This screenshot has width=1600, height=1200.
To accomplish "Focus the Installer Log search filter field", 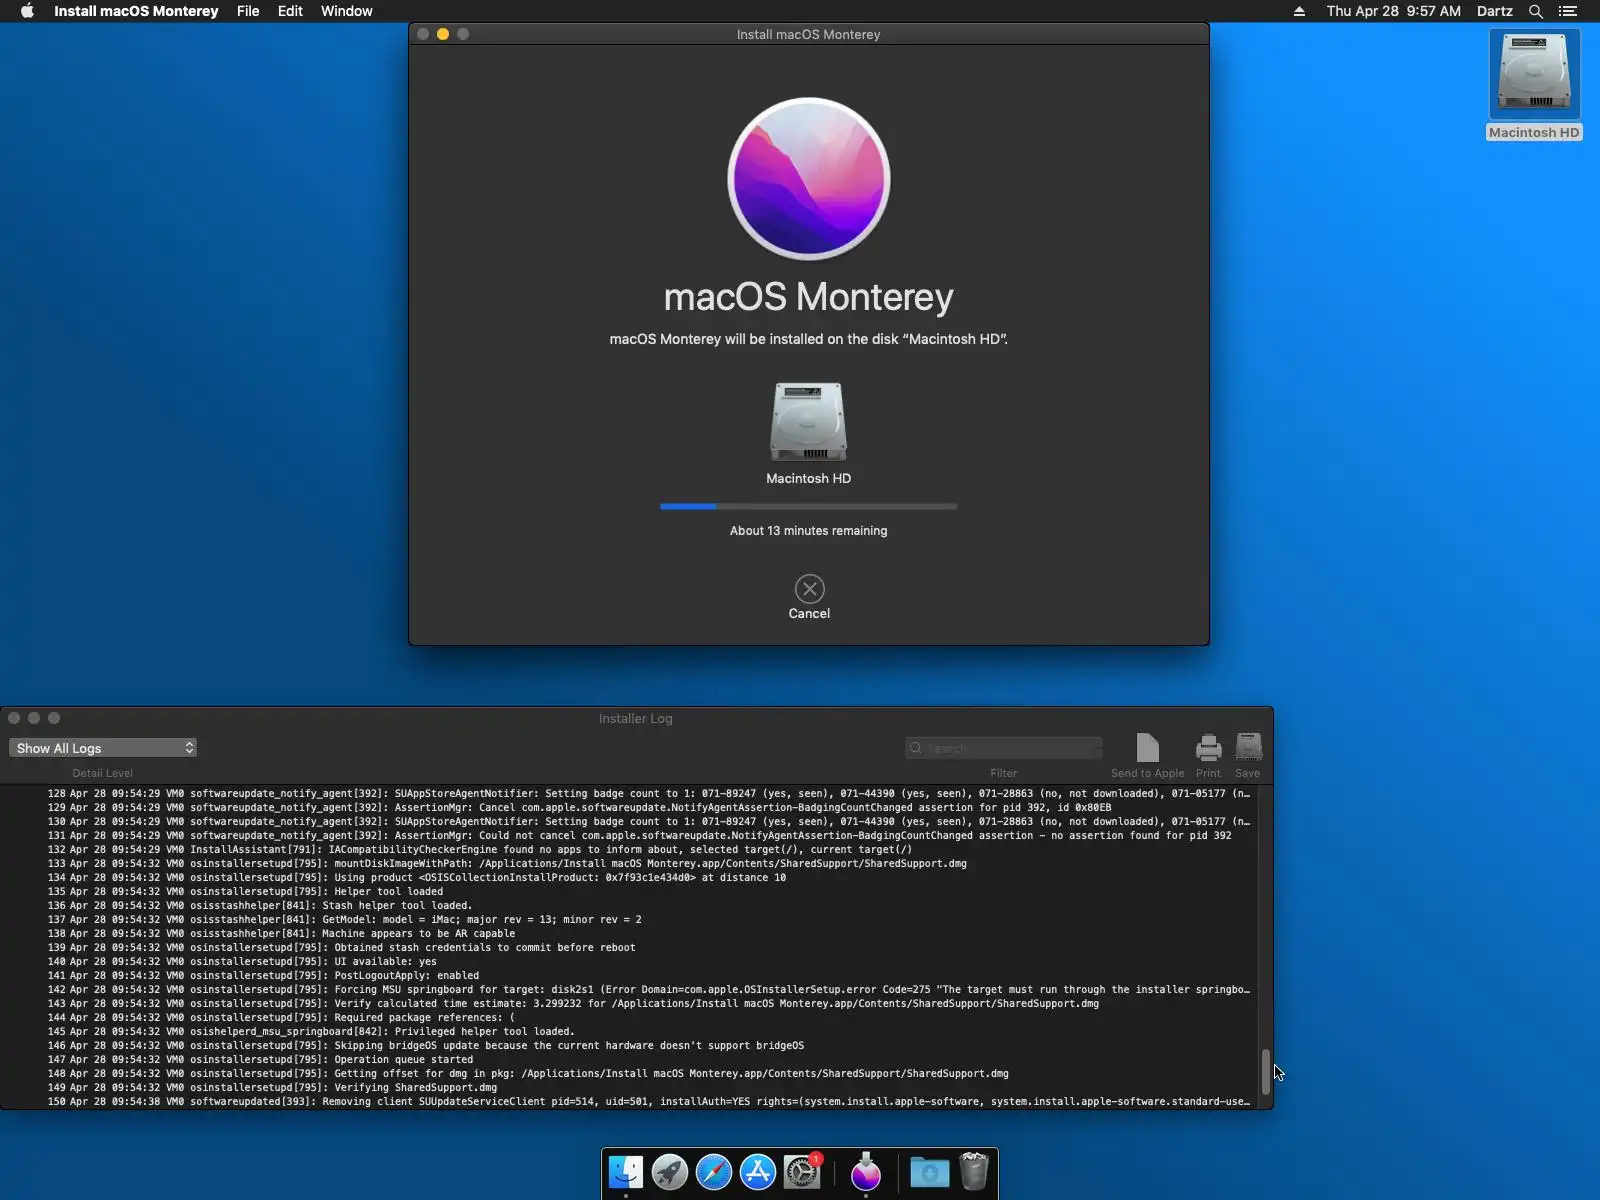I will click(1004, 748).
